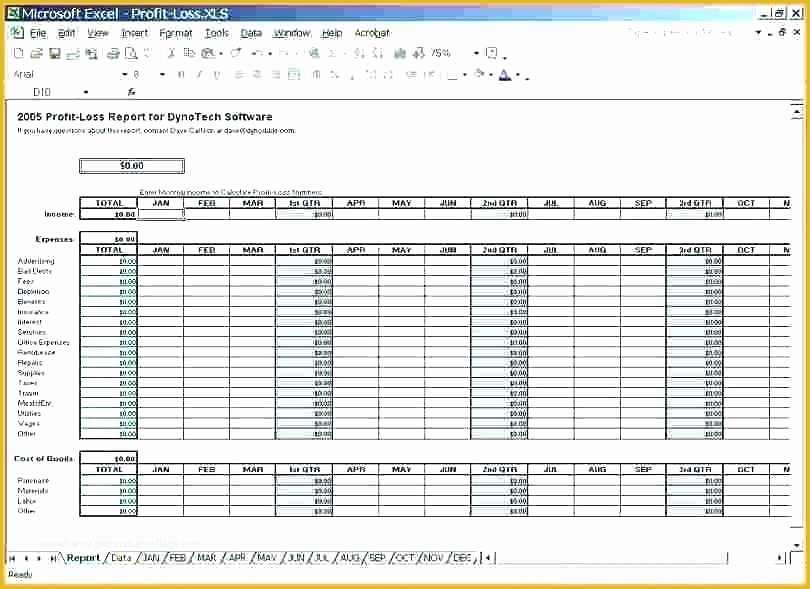Image resolution: width=810 pixels, height=589 pixels.
Task: Click the Undo arrow icon
Action: [x=257, y=53]
